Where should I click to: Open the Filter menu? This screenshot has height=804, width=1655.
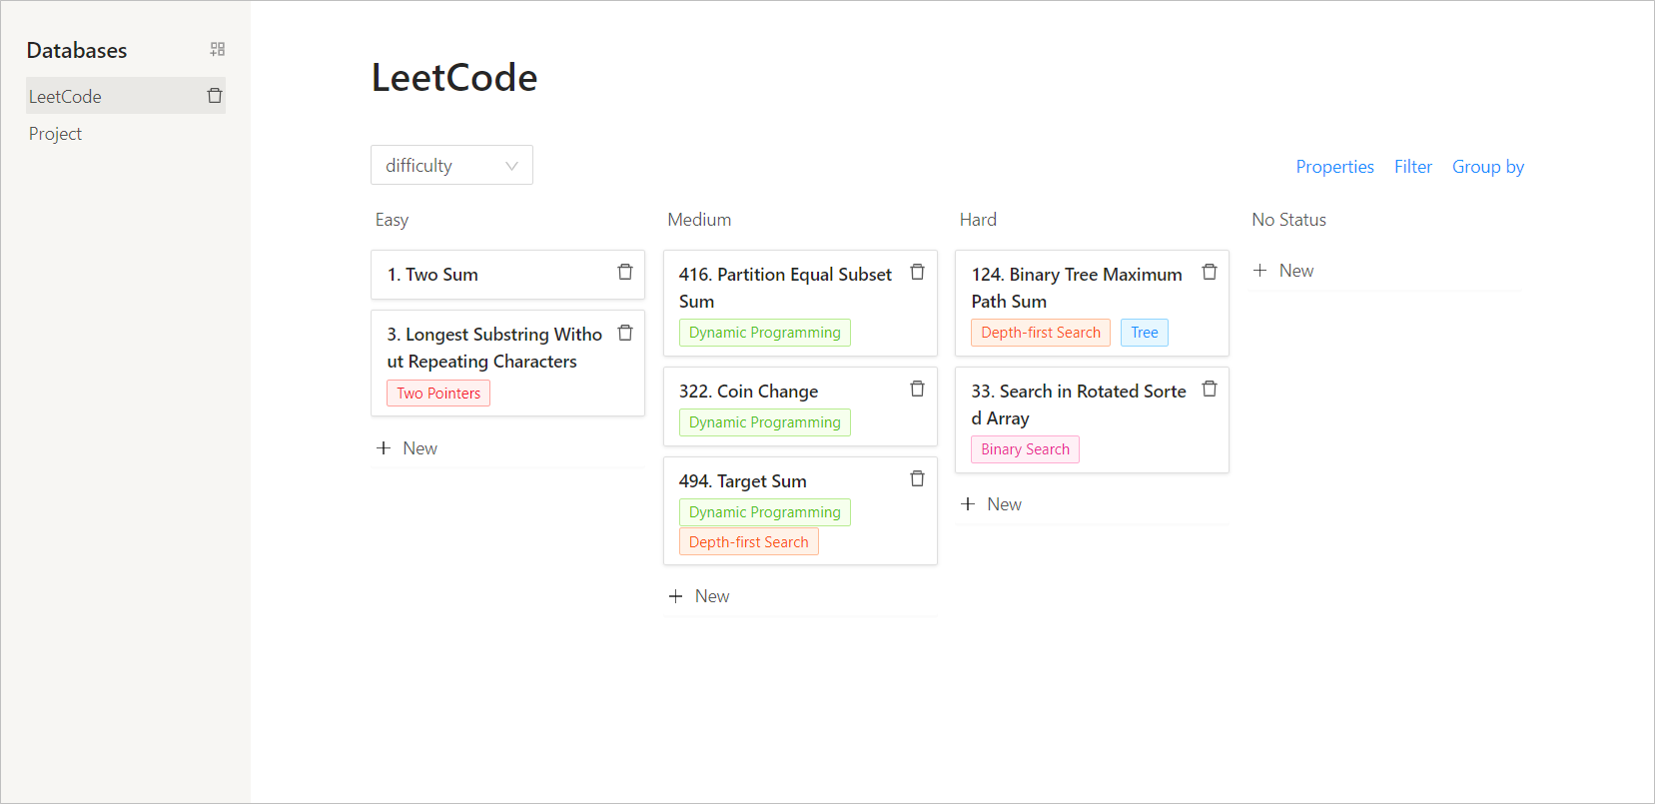(1412, 167)
